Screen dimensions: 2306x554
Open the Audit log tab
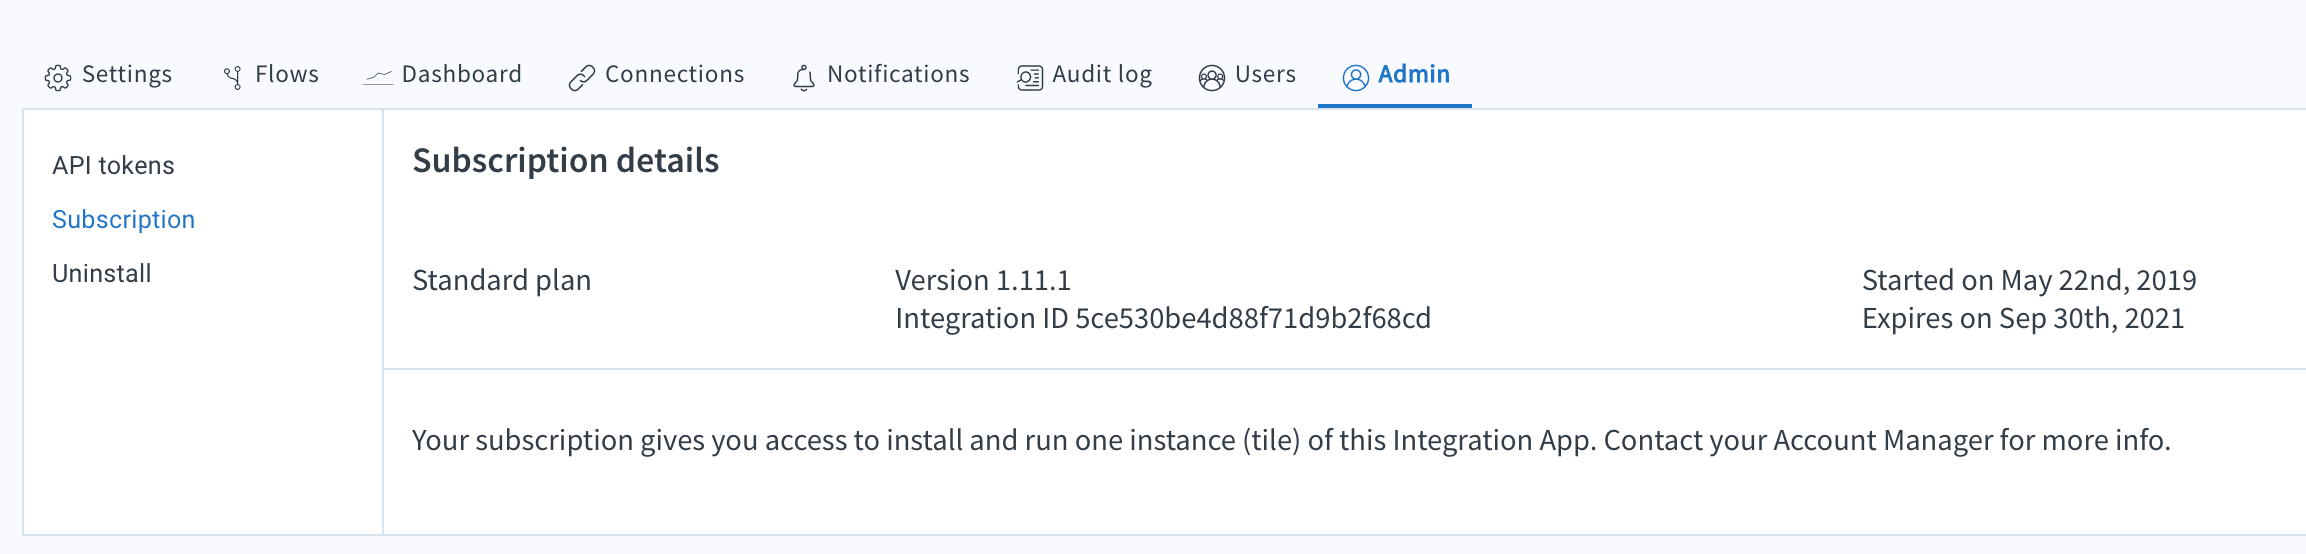pyautogui.click(x=1084, y=75)
